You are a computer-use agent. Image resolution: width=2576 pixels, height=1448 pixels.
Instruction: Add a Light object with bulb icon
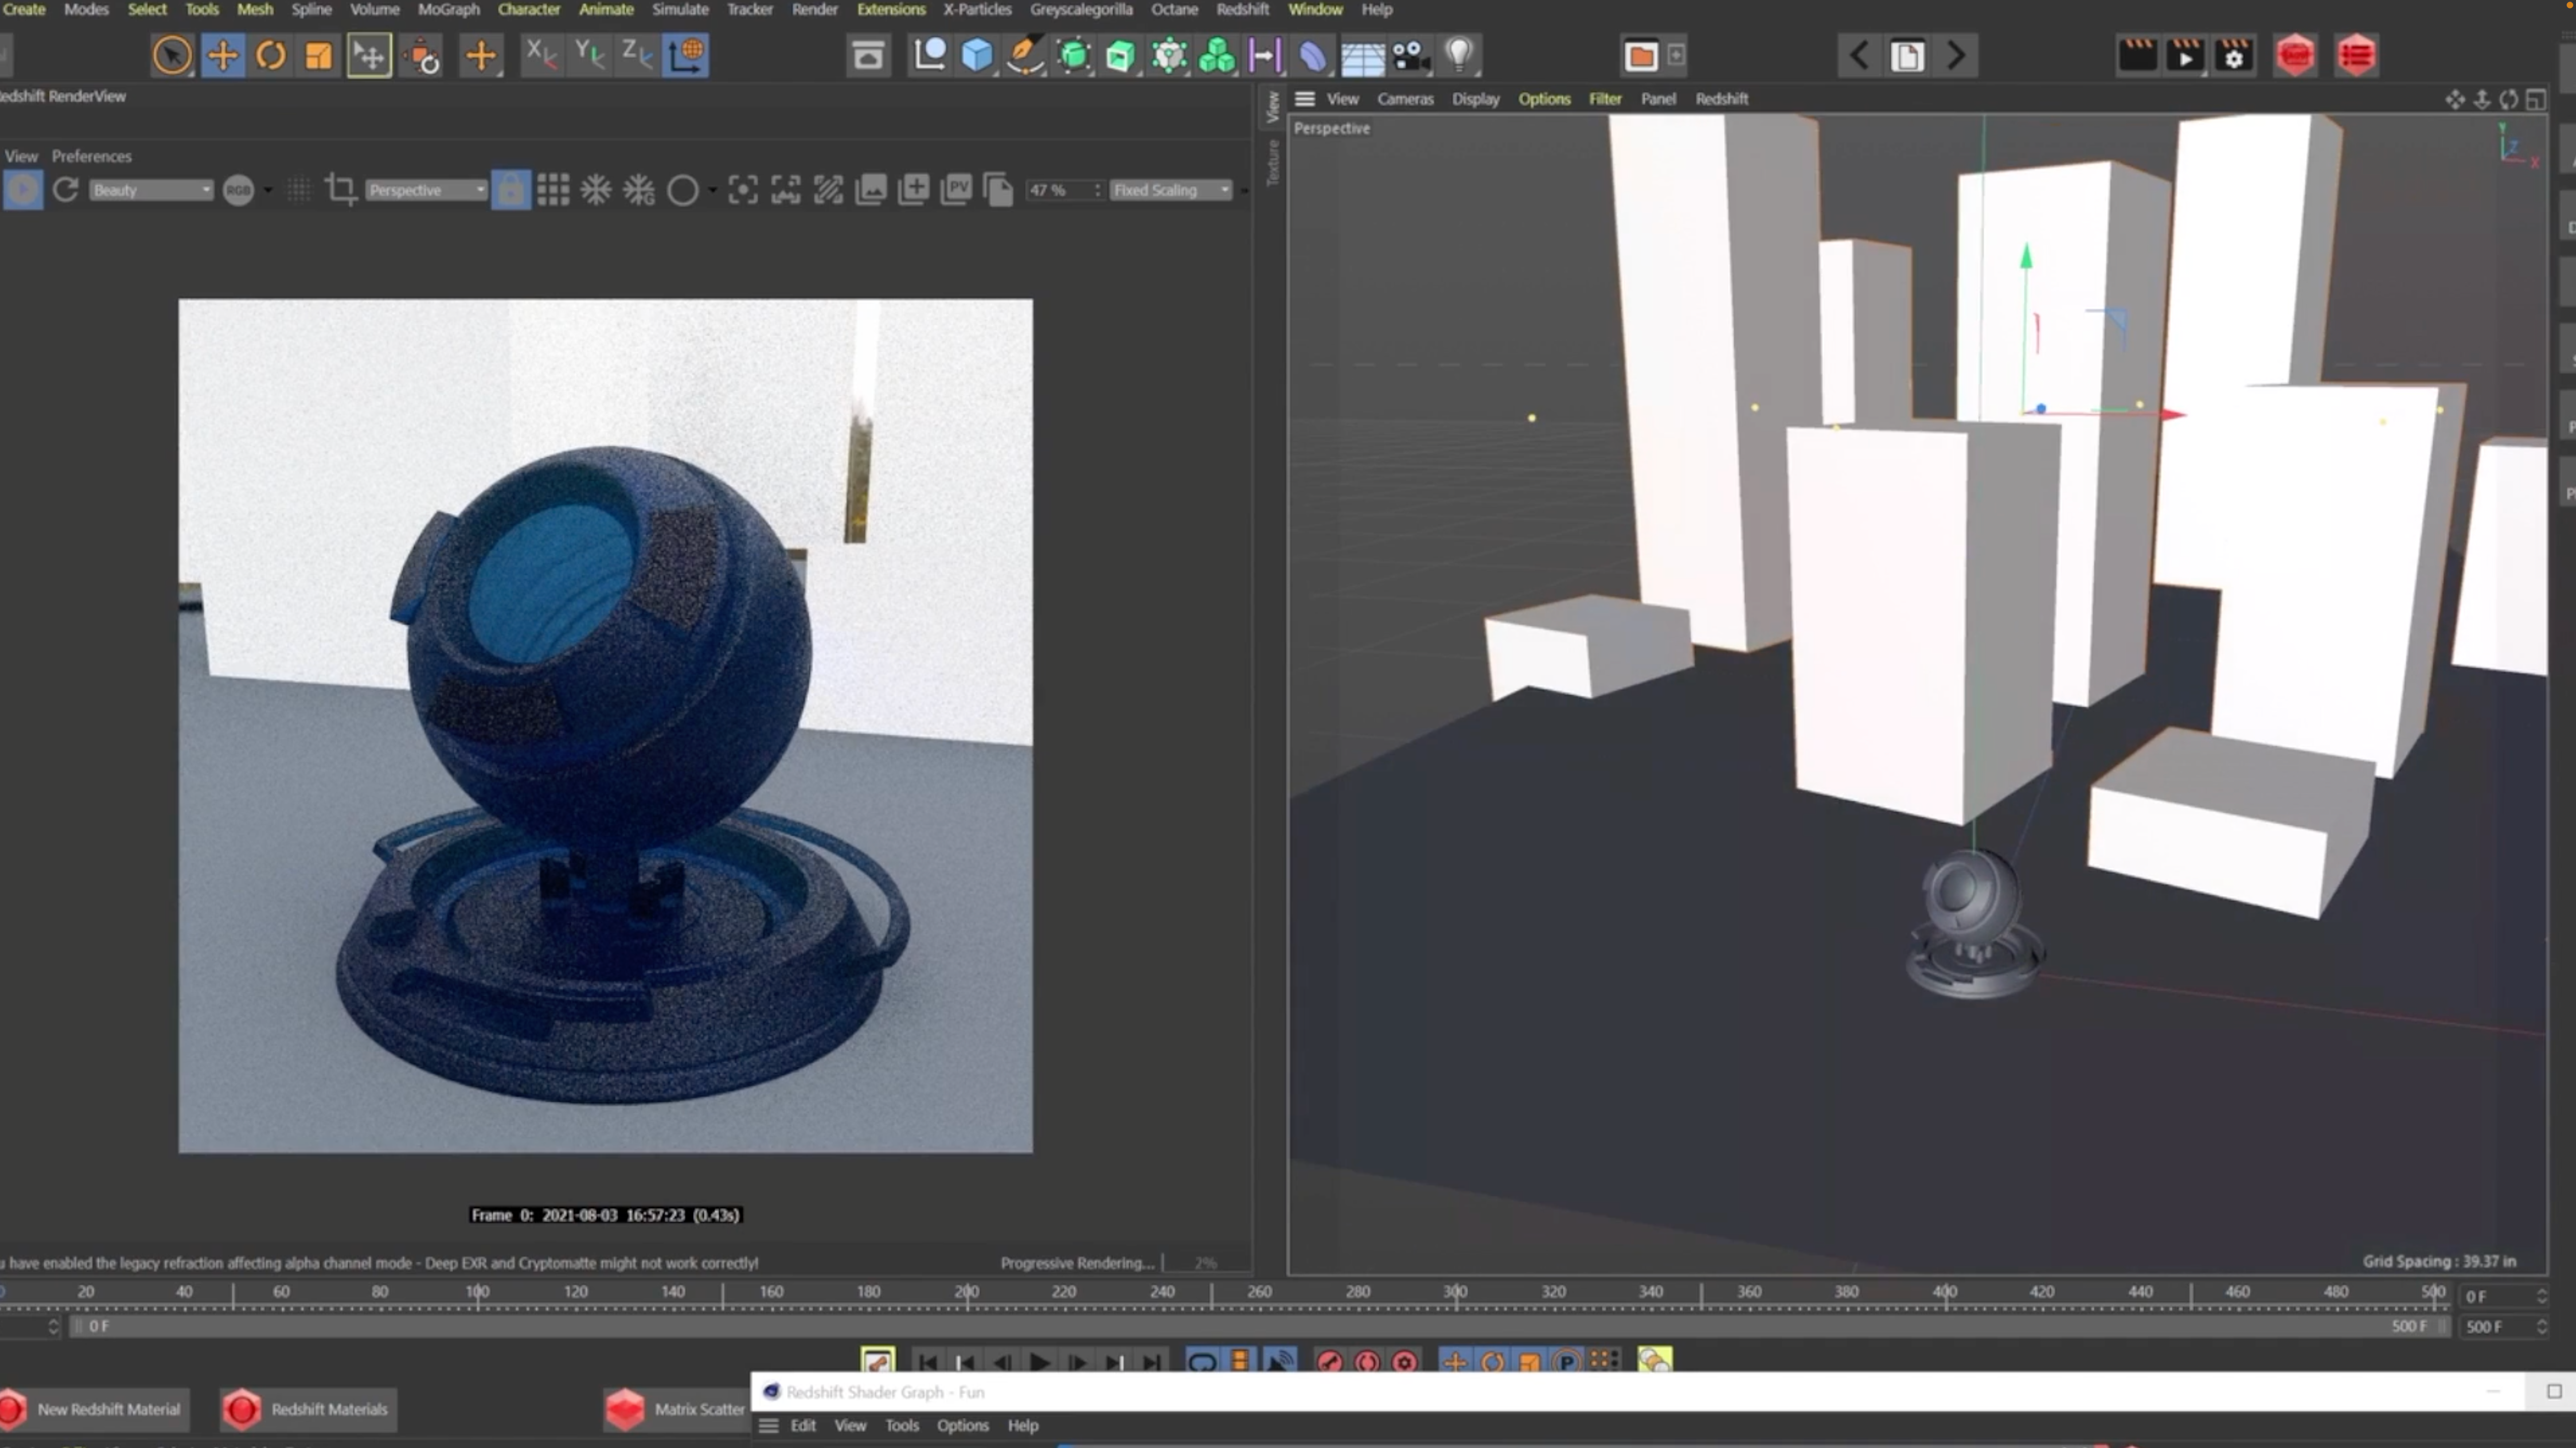[1459, 55]
